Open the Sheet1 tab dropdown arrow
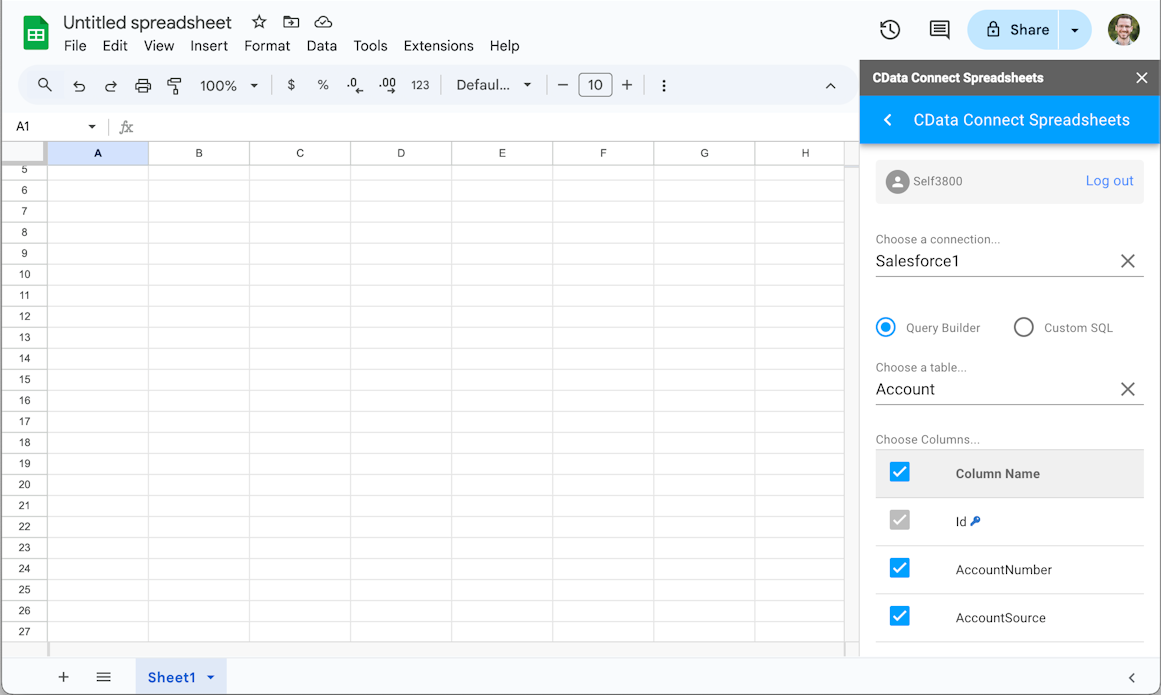 [211, 678]
